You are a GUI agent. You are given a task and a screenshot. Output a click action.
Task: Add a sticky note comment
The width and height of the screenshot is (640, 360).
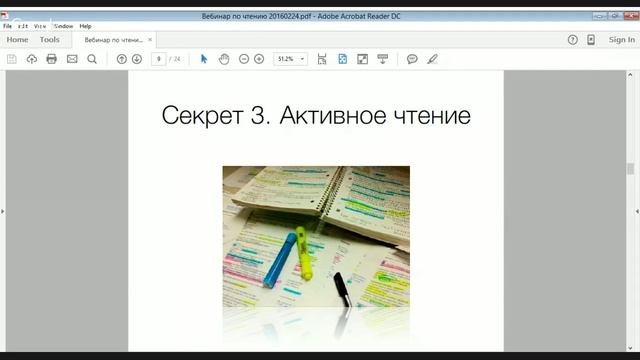[412, 59]
